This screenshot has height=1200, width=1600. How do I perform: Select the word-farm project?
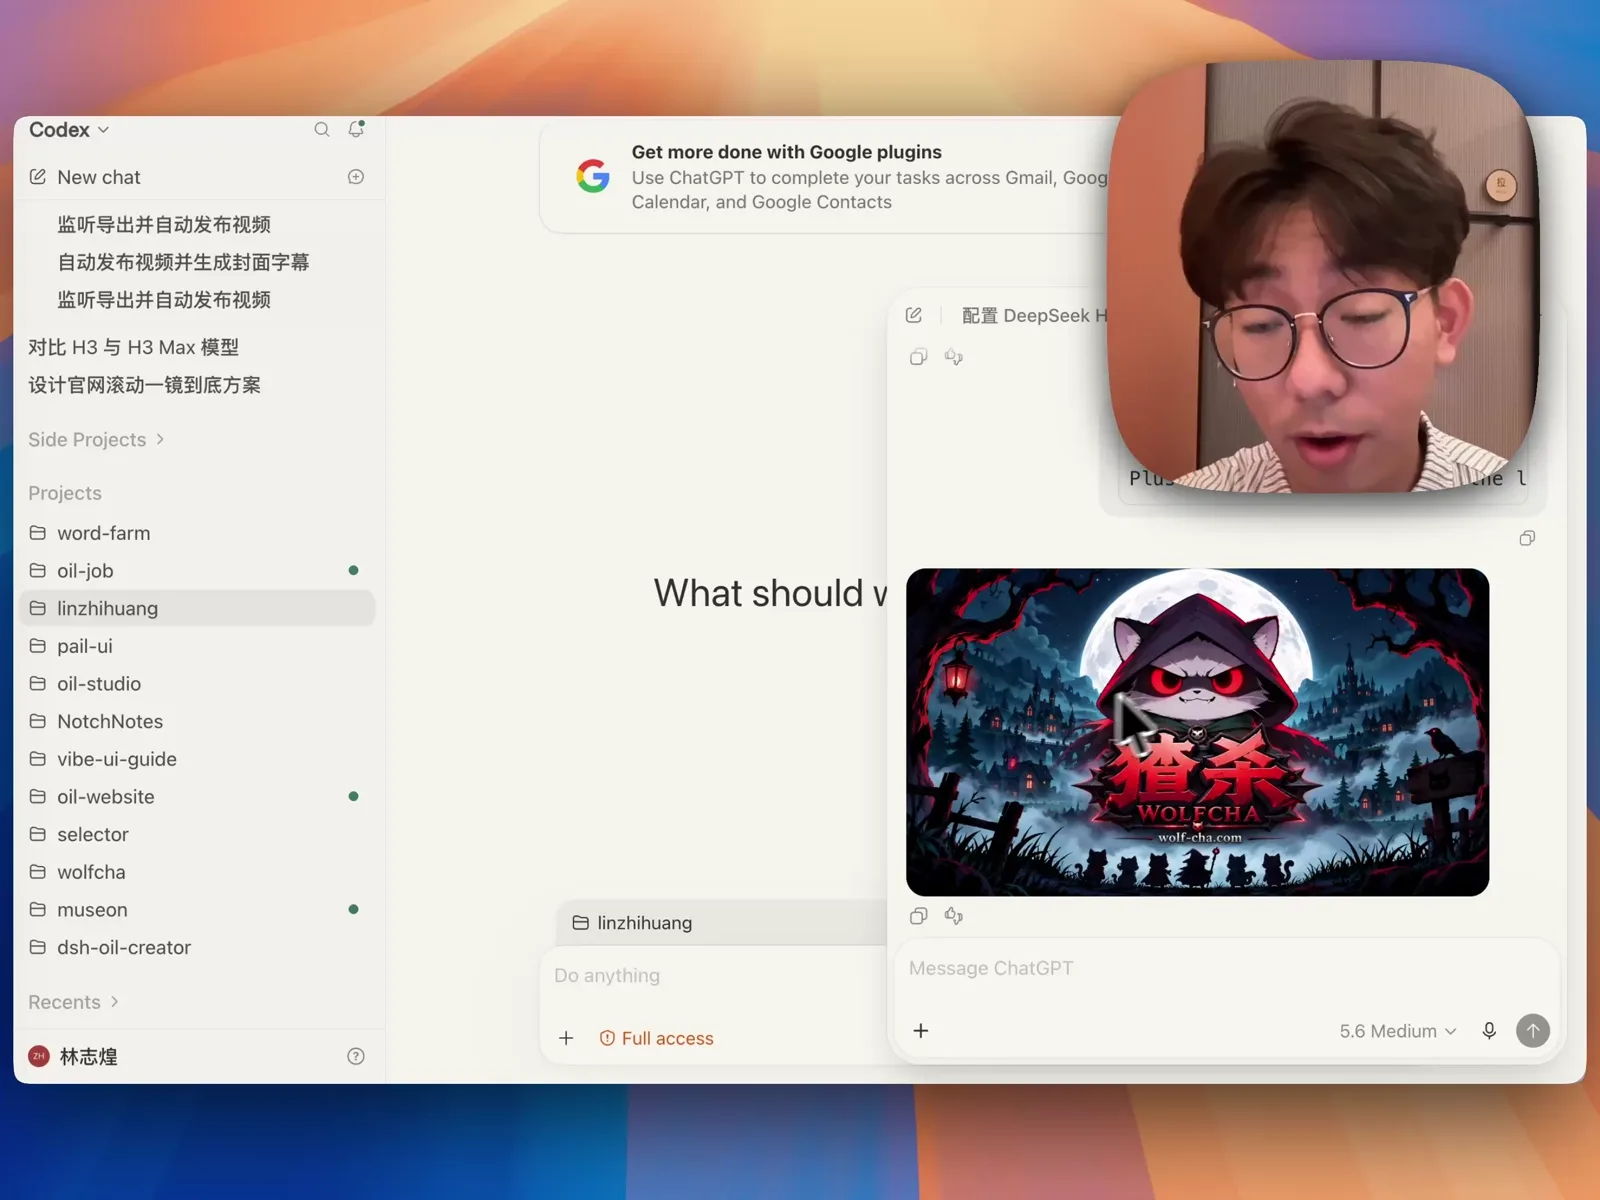click(197, 533)
